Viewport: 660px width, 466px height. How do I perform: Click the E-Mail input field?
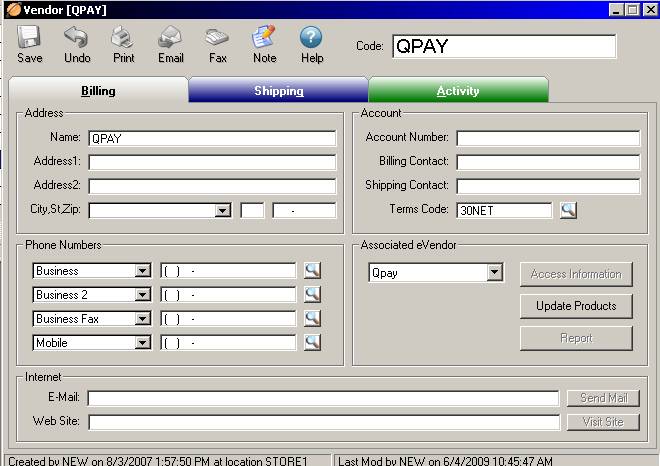point(324,398)
